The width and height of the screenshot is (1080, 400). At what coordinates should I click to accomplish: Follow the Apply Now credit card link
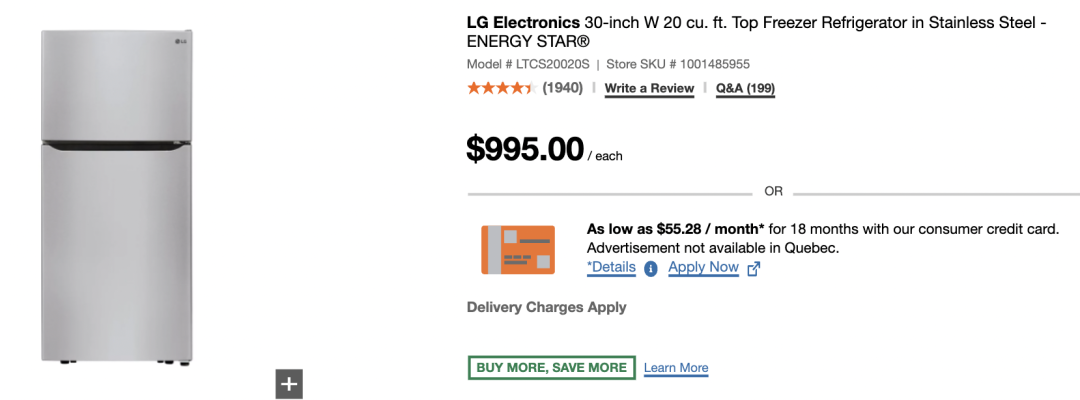[x=703, y=267]
